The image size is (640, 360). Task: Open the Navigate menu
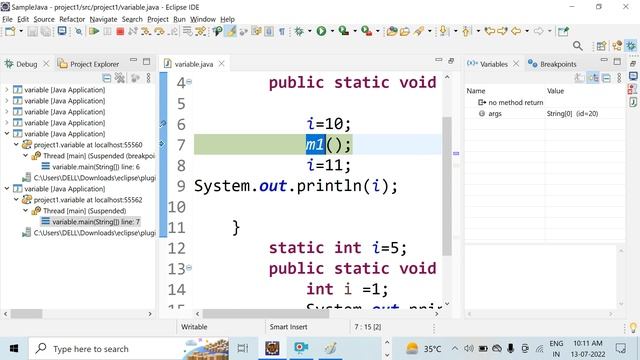coord(103,19)
